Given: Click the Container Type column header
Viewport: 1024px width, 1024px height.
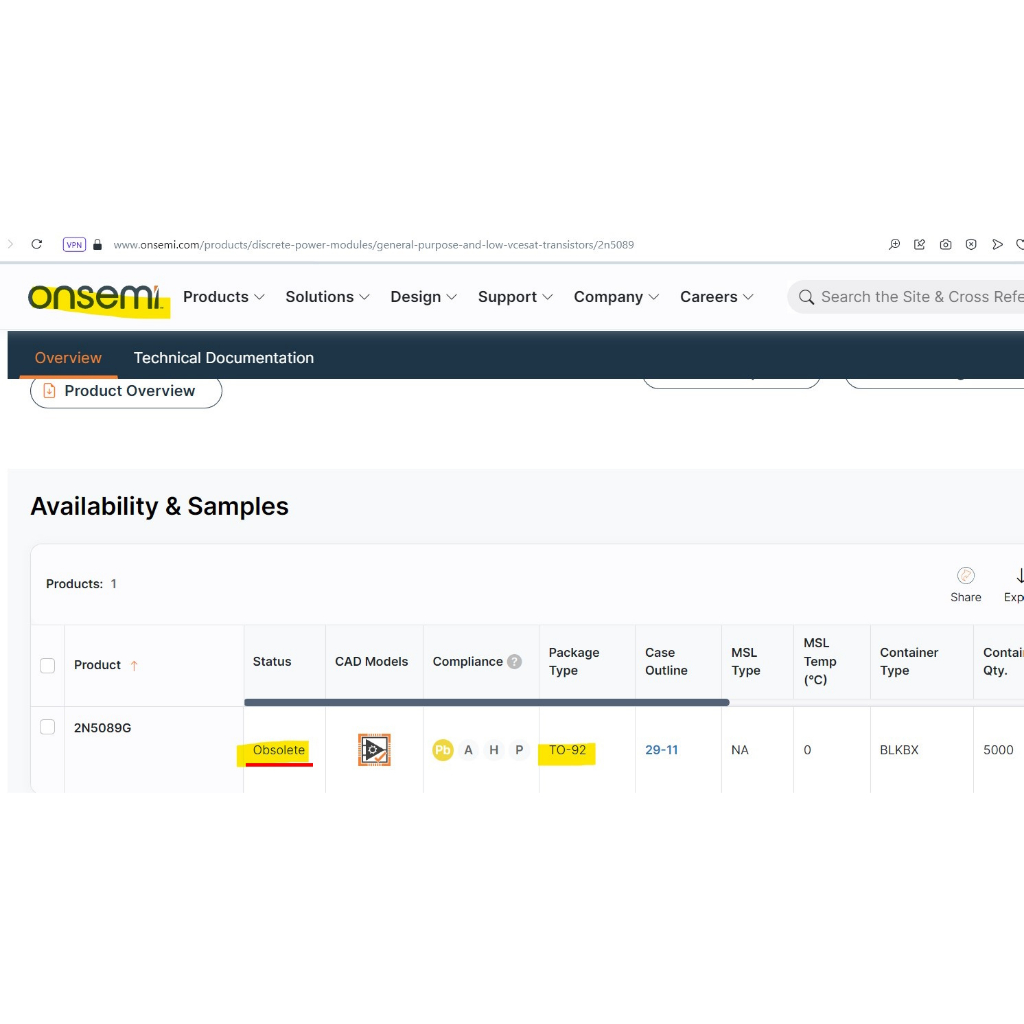Looking at the screenshot, I should point(908,662).
